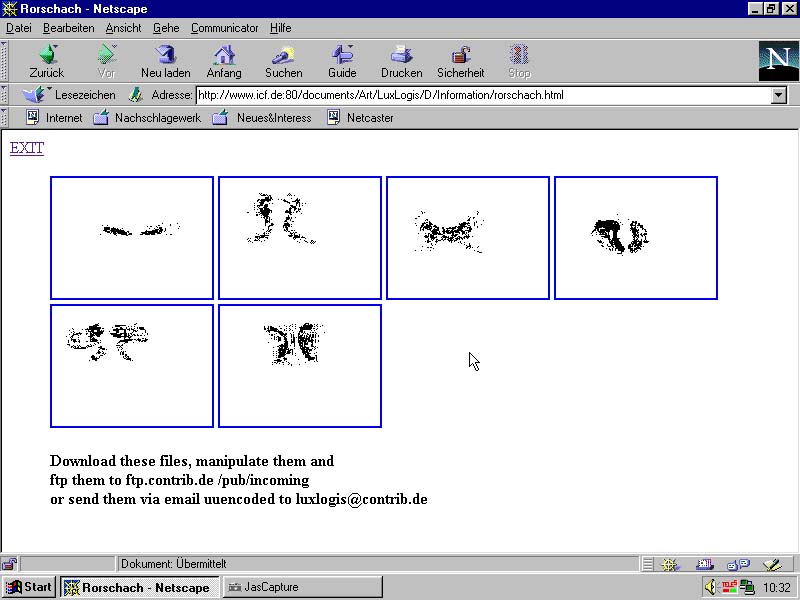Click the ftp.contrib.de /pub/incoming text
The image size is (800, 600).
click(217, 480)
